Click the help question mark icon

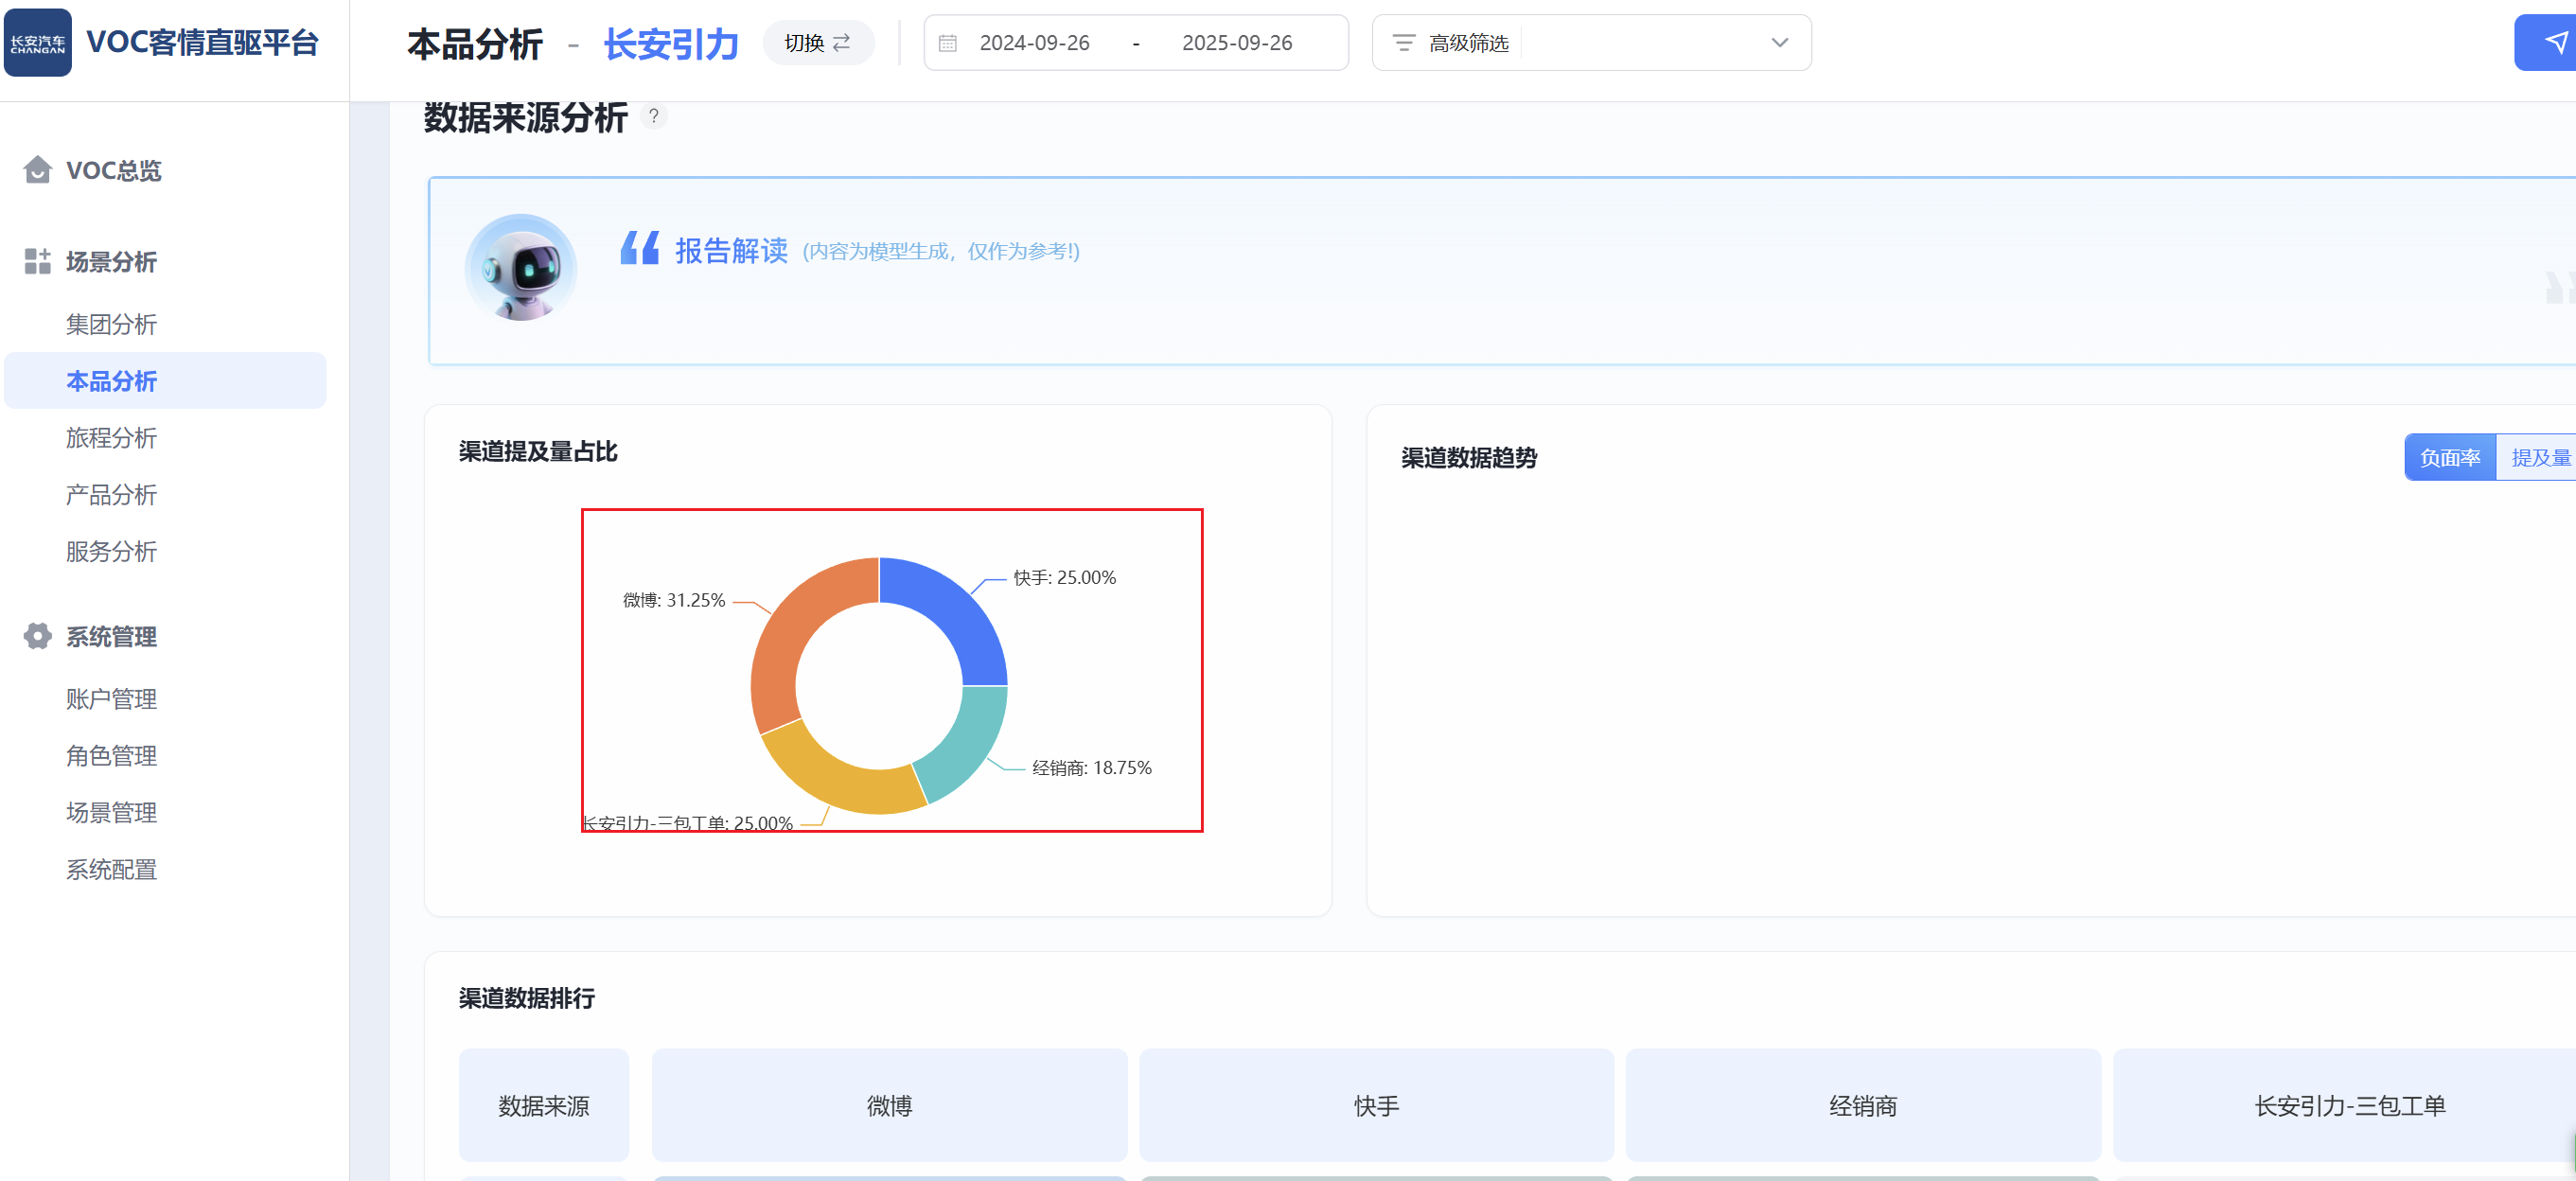coord(653,116)
